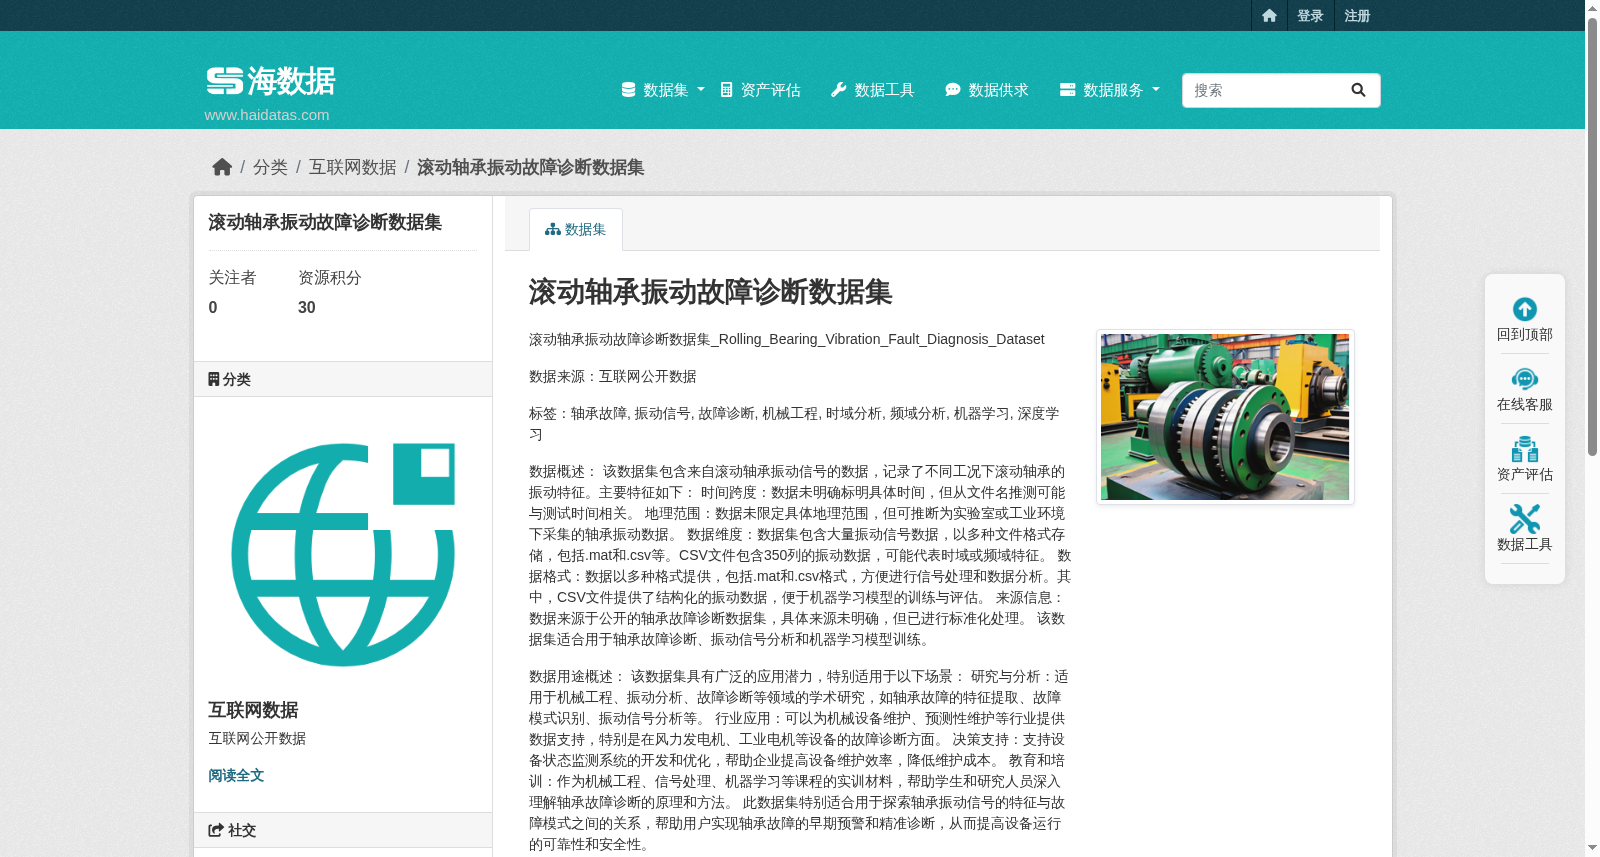Open 资产评估 in navigation bar

(x=760, y=90)
